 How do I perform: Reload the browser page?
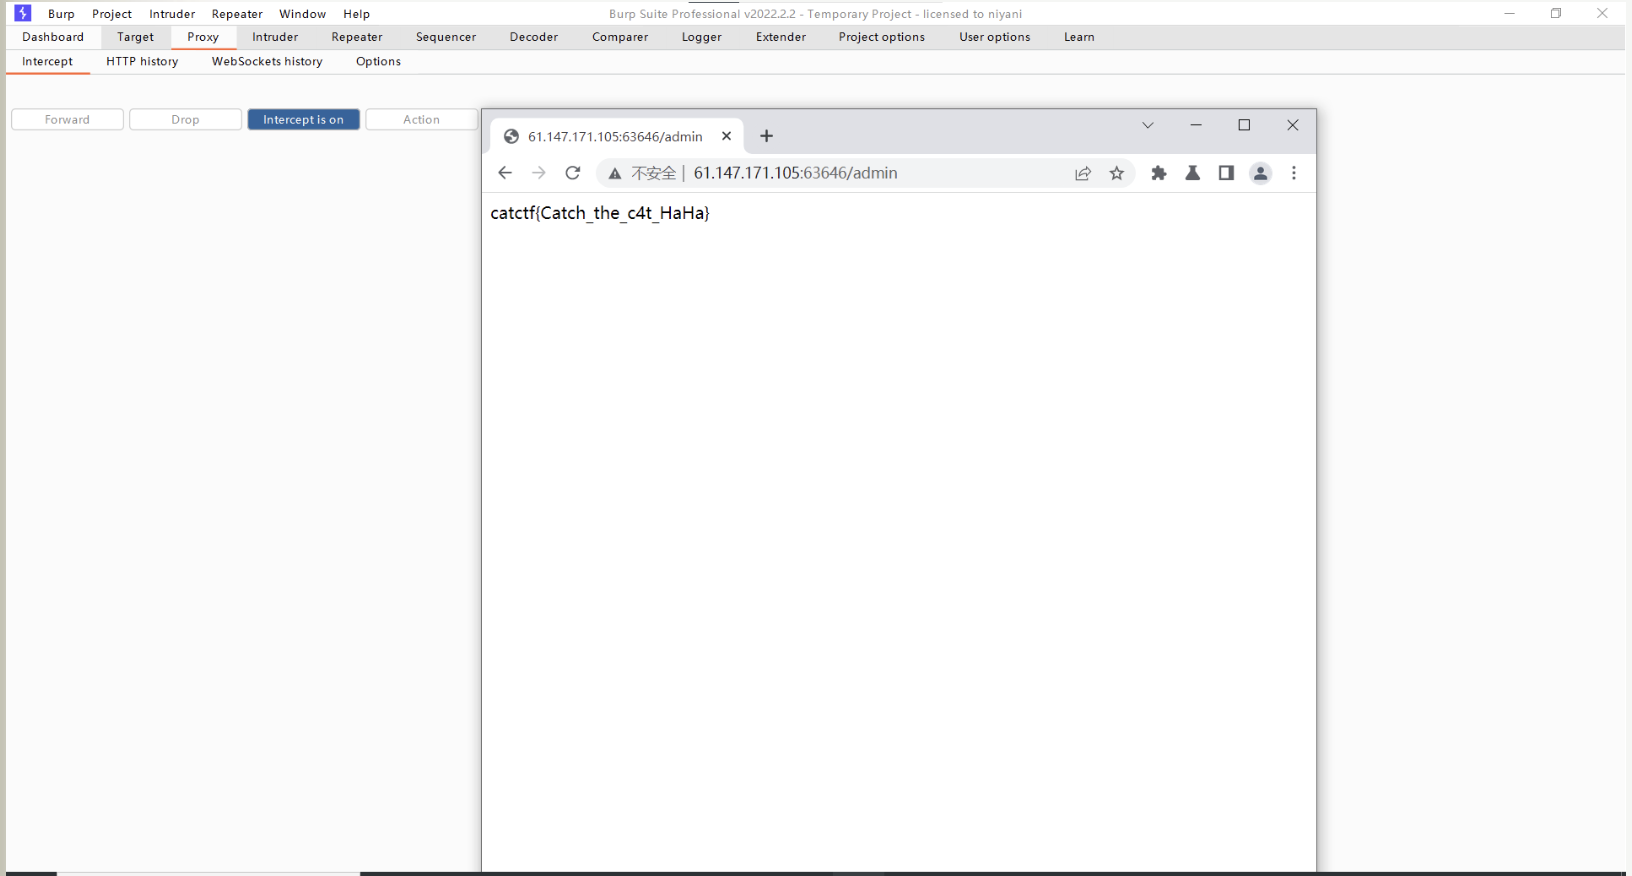[573, 173]
